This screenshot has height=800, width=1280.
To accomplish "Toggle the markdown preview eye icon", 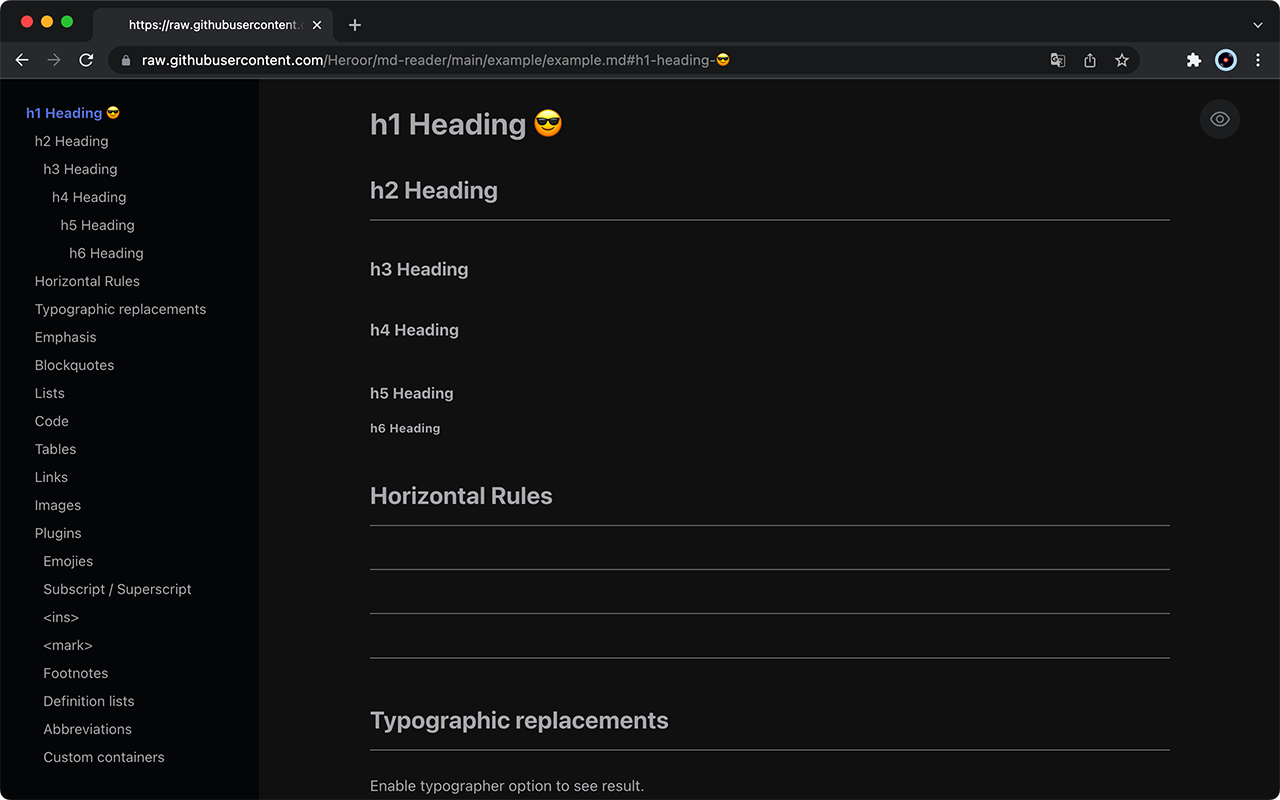I will pos(1219,119).
